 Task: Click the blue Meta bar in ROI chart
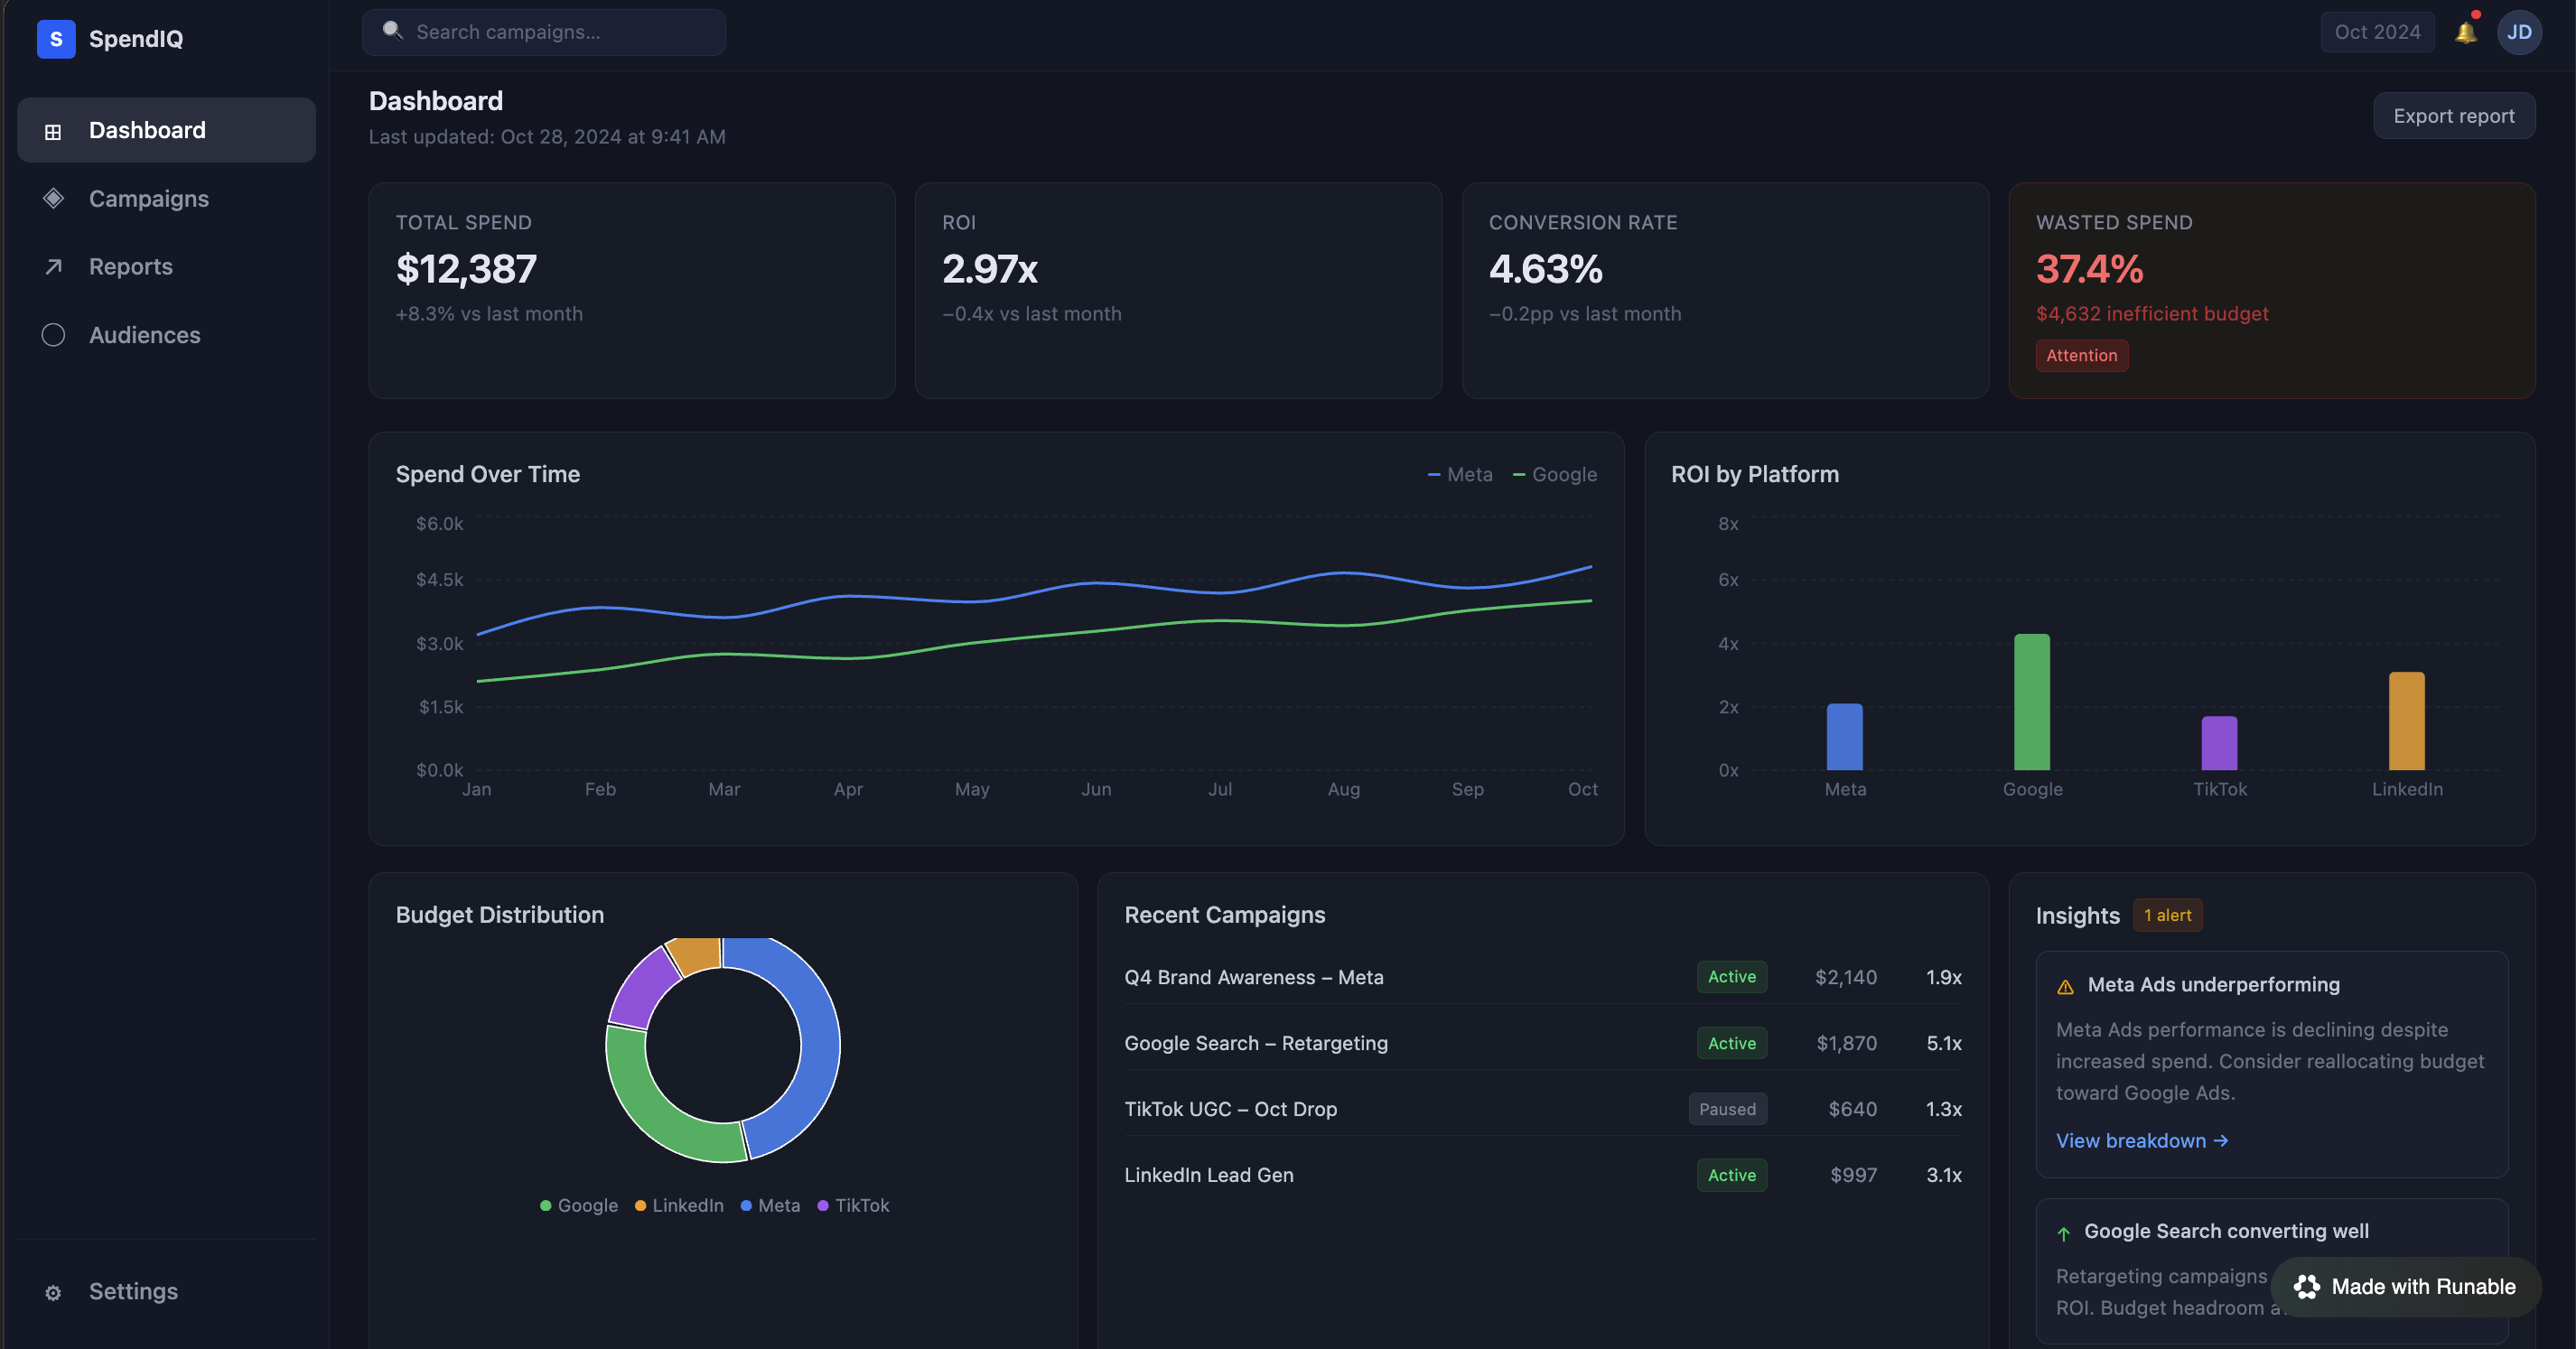coord(1844,737)
